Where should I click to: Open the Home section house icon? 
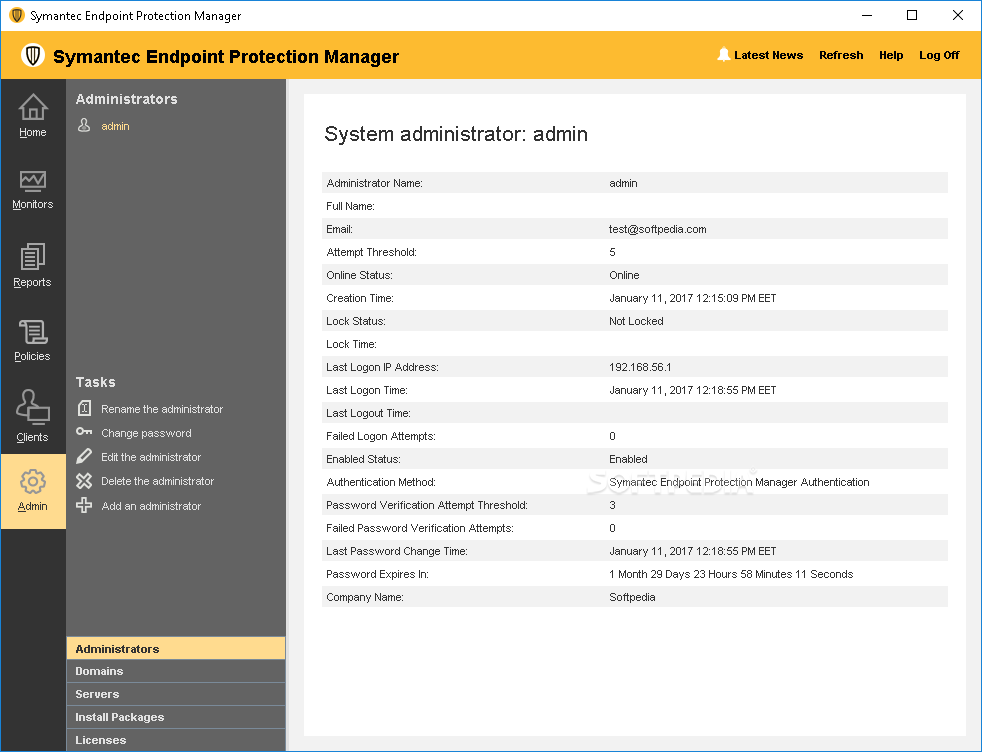tap(33, 107)
